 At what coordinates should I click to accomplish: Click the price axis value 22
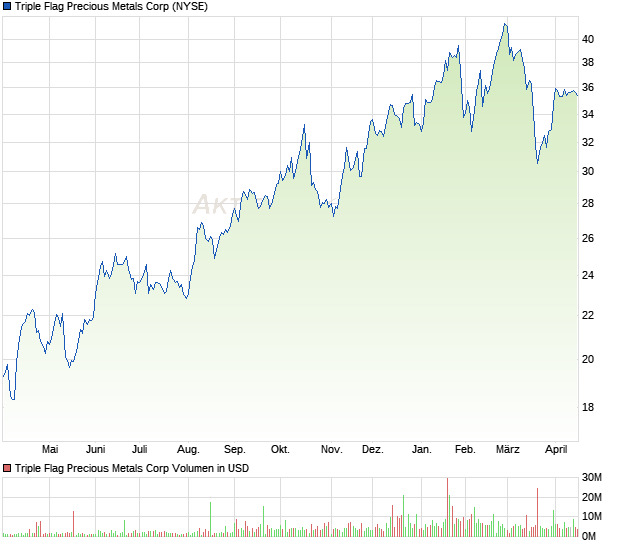pyautogui.click(x=588, y=315)
